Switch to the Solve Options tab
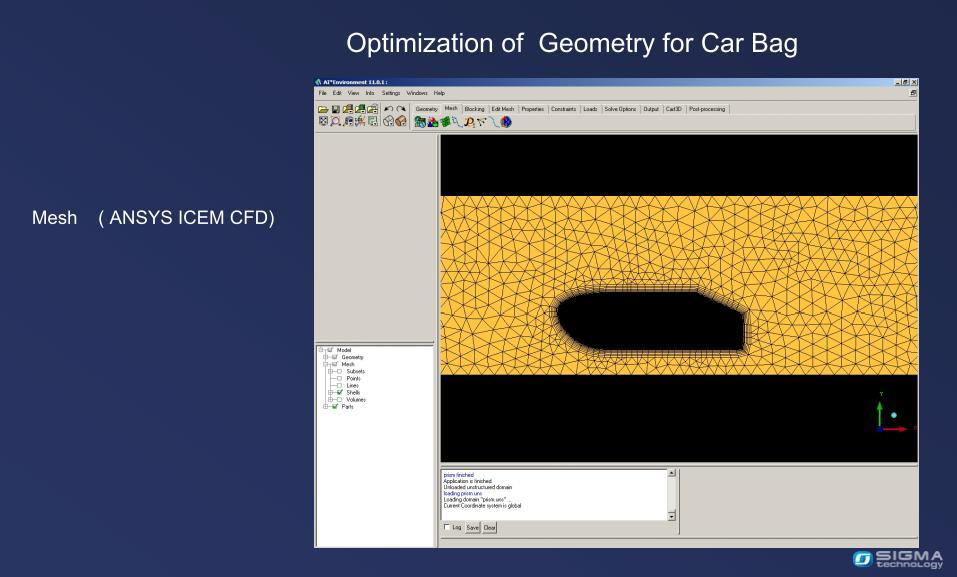 coord(620,109)
